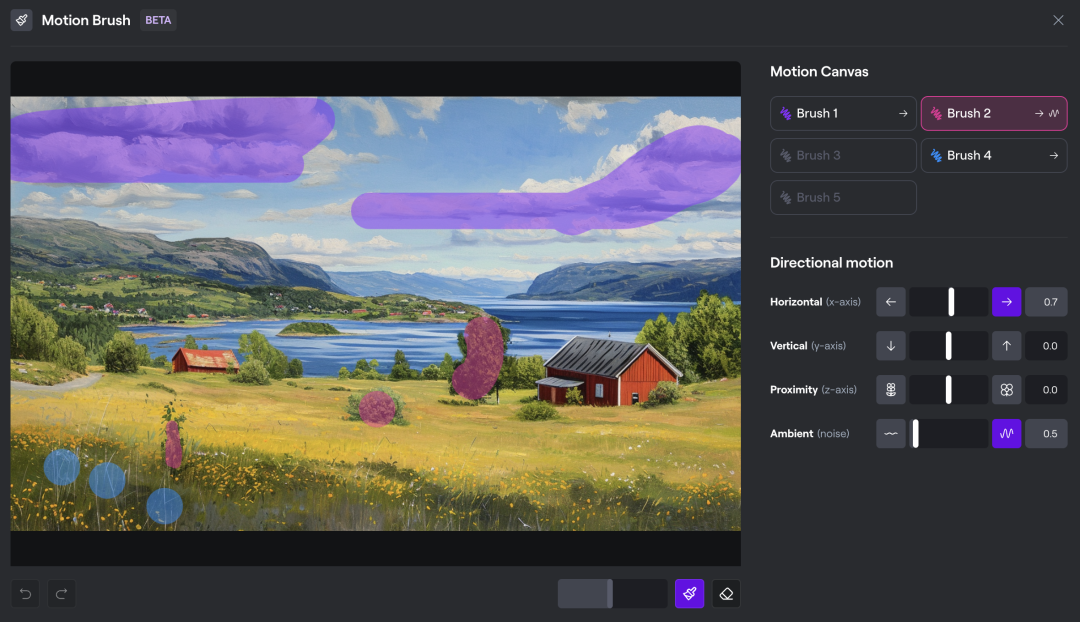Select the disabled Brush 3 tab
The width and height of the screenshot is (1080, 622).
point(843,156)
